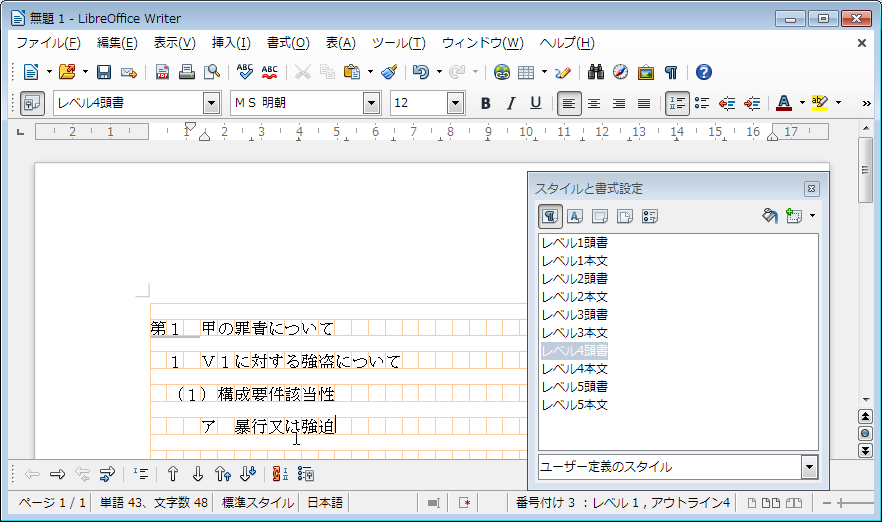Open the Styles and Formatting window from the toolbar
Screen dimensions: 882x522
pos(32,104)
